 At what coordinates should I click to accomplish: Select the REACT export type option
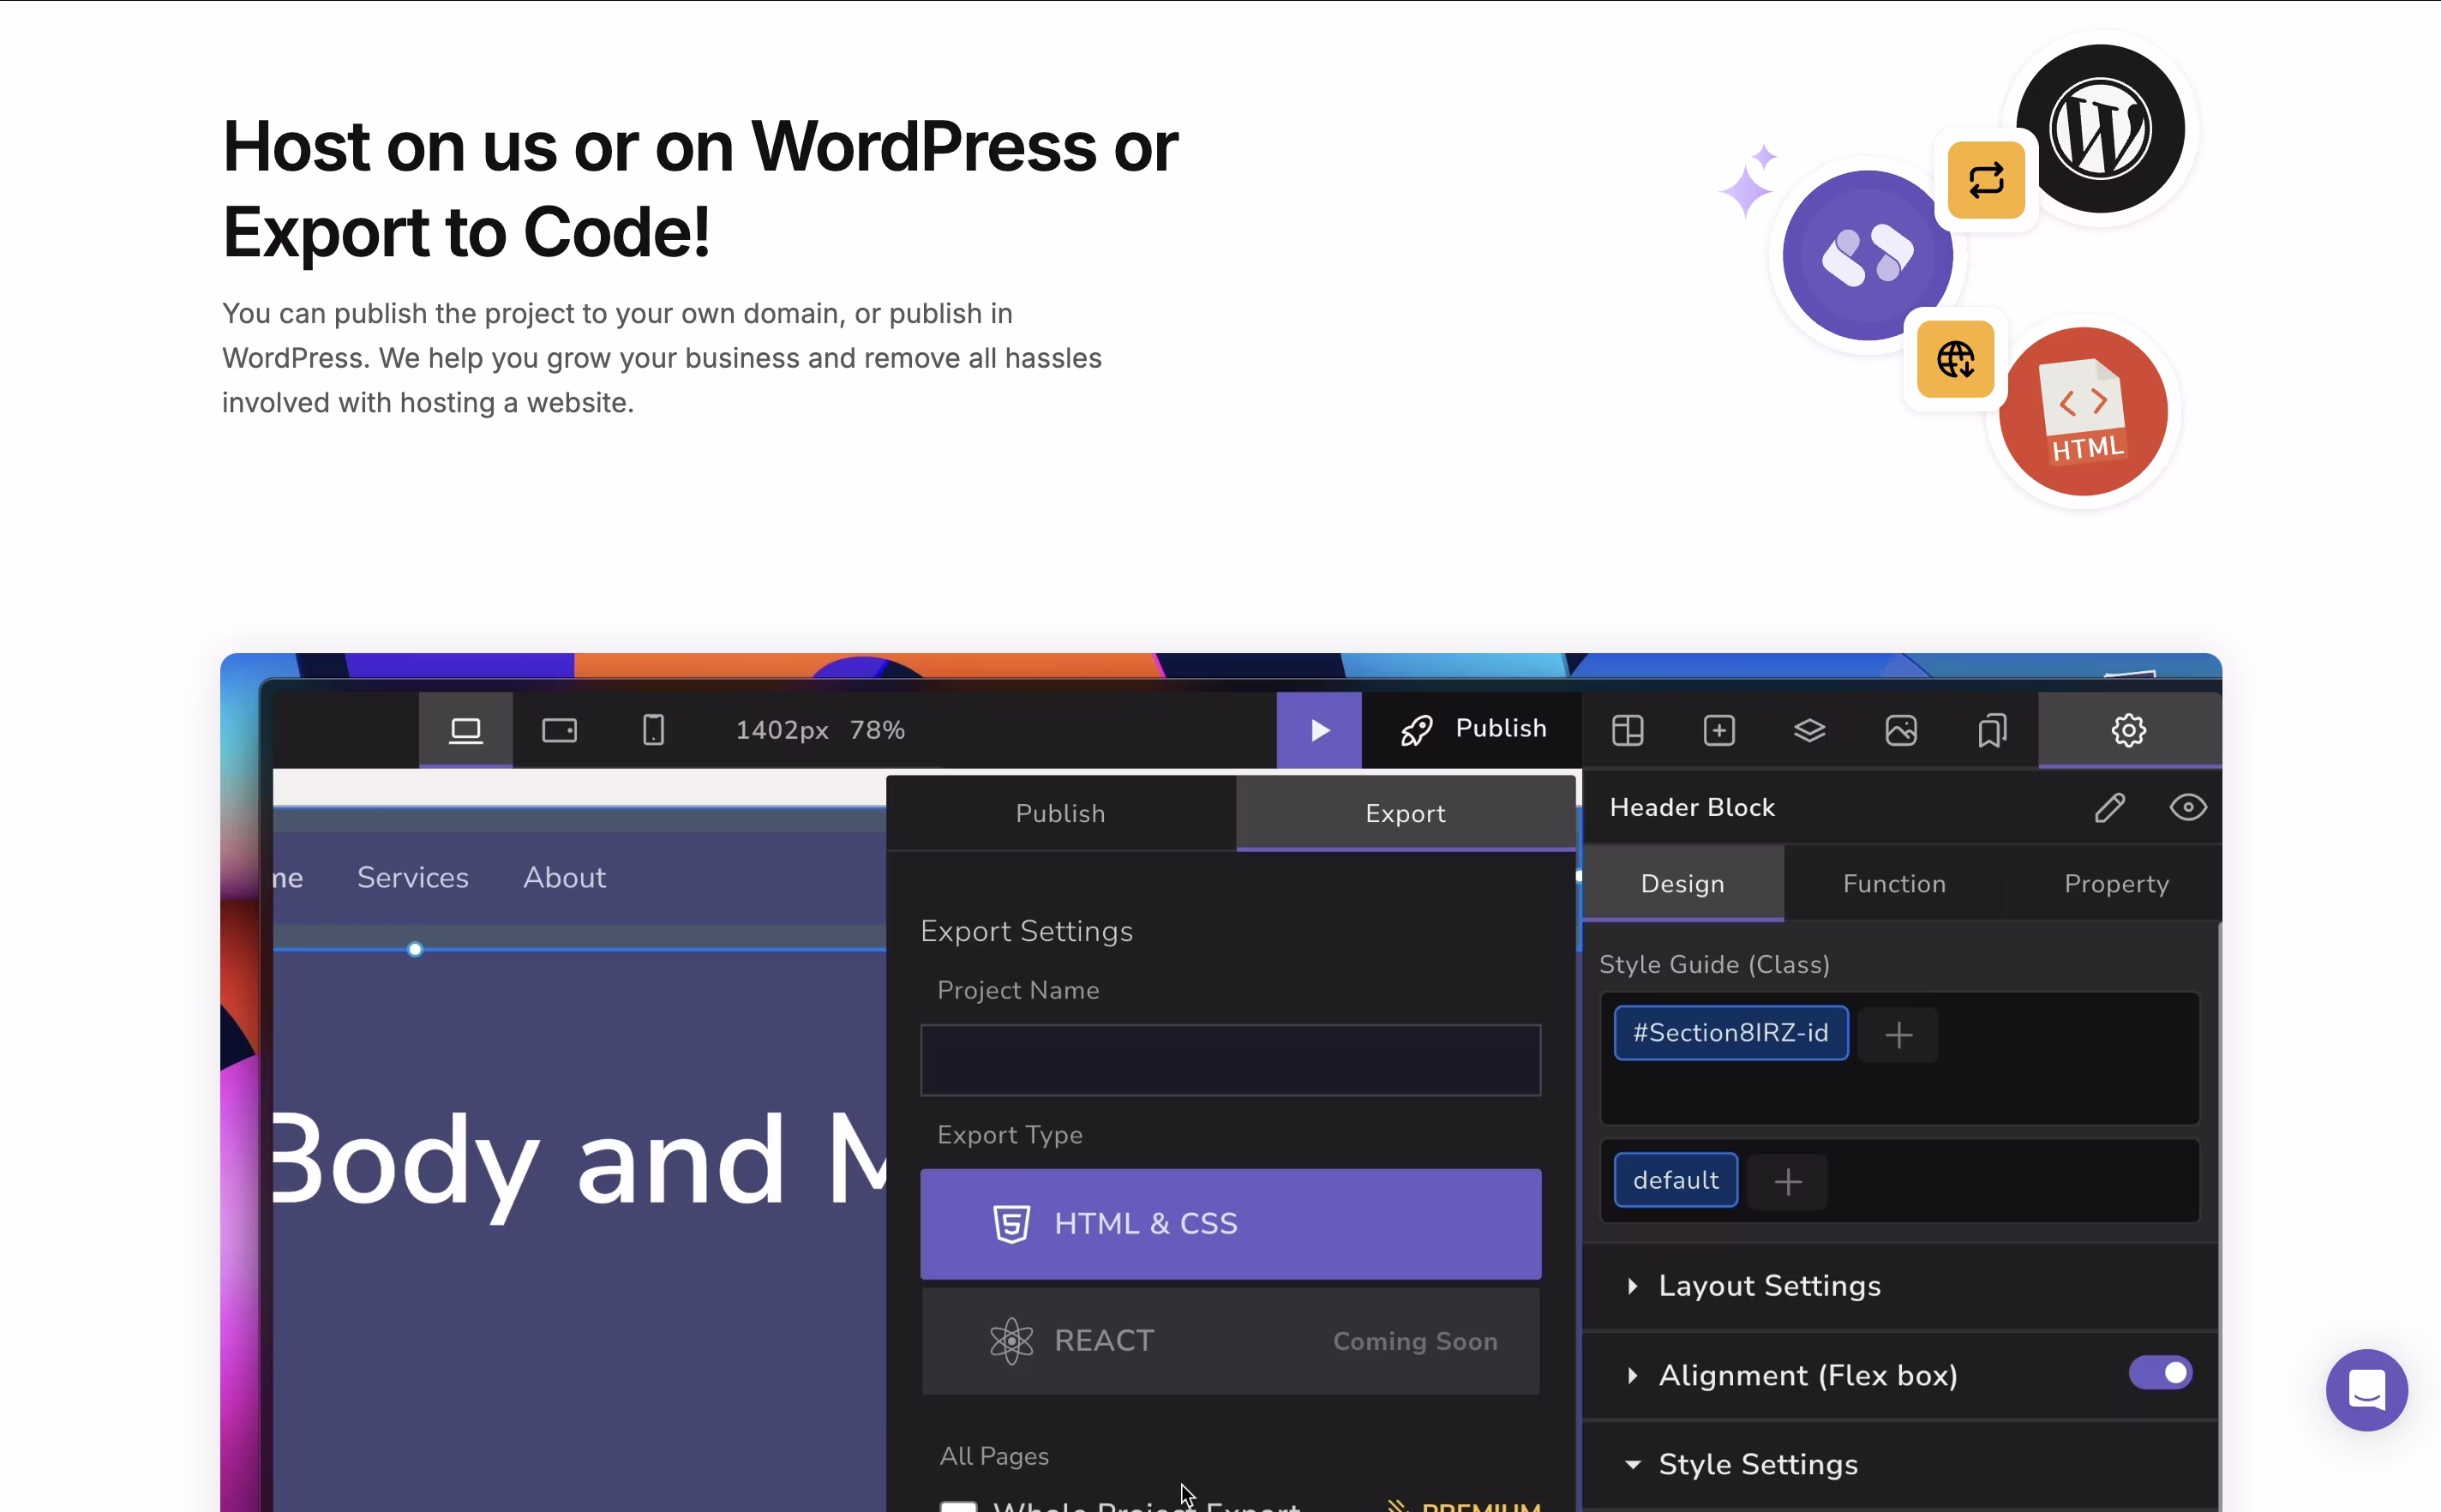click(x=1230, y=1341)
